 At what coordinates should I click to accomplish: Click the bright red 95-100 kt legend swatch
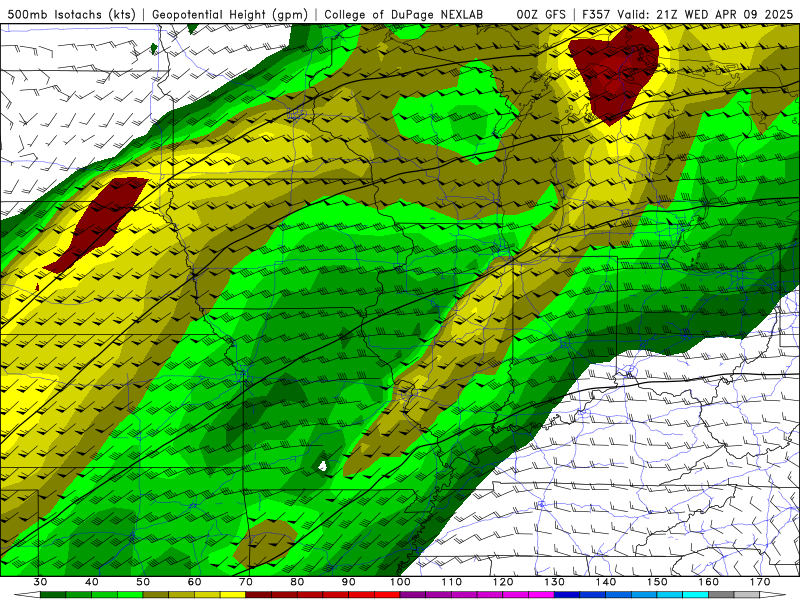pyautogui.click(x=387, y=595)
